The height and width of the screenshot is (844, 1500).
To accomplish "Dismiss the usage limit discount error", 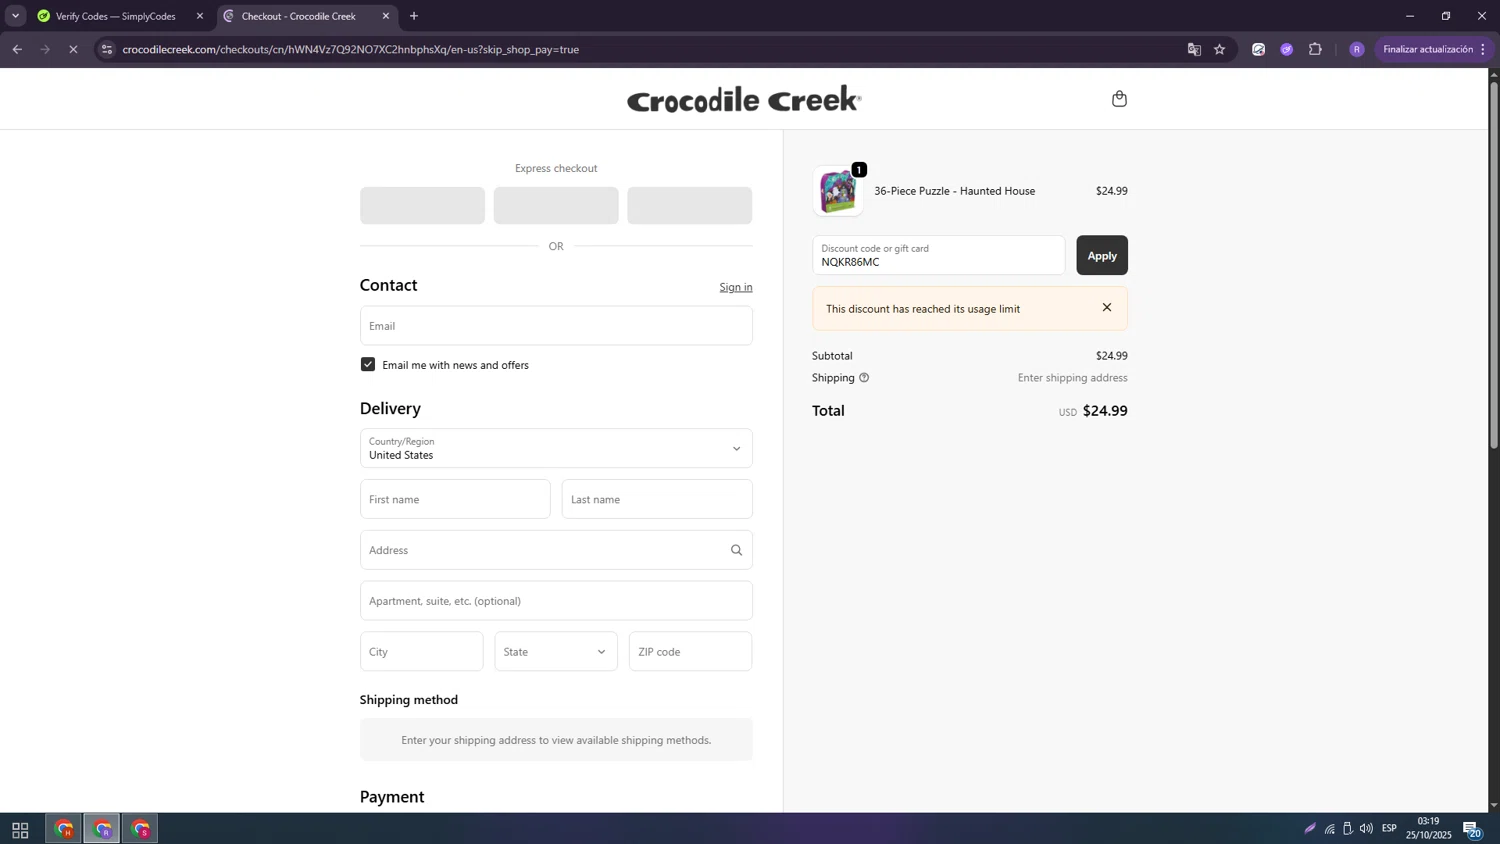I will [1106, 308].
